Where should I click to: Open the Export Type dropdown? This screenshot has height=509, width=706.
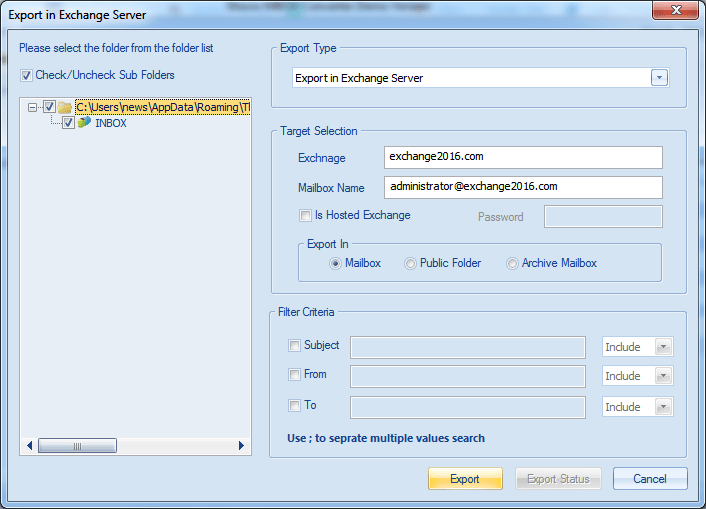tap(659, 78)
